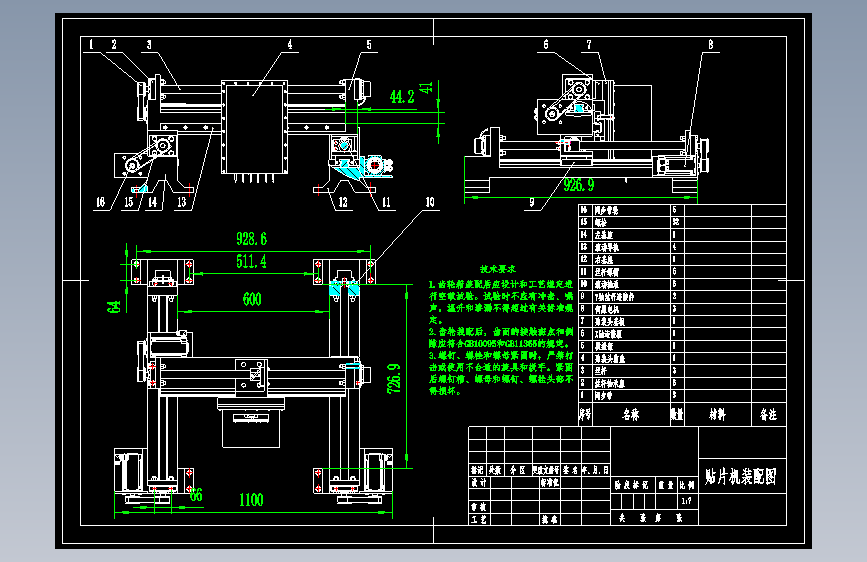Select the vertical 41 dimension value
The image size is (867, 562).
pos(426,88)
